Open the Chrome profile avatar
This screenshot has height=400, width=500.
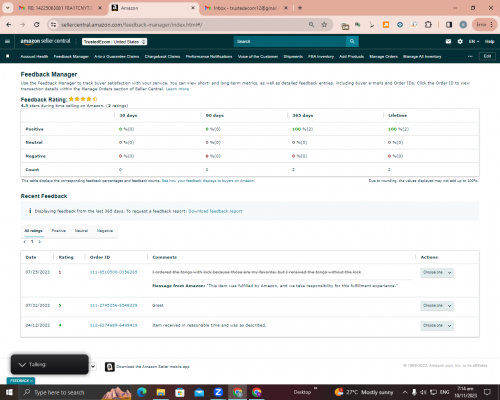(463, 25)
